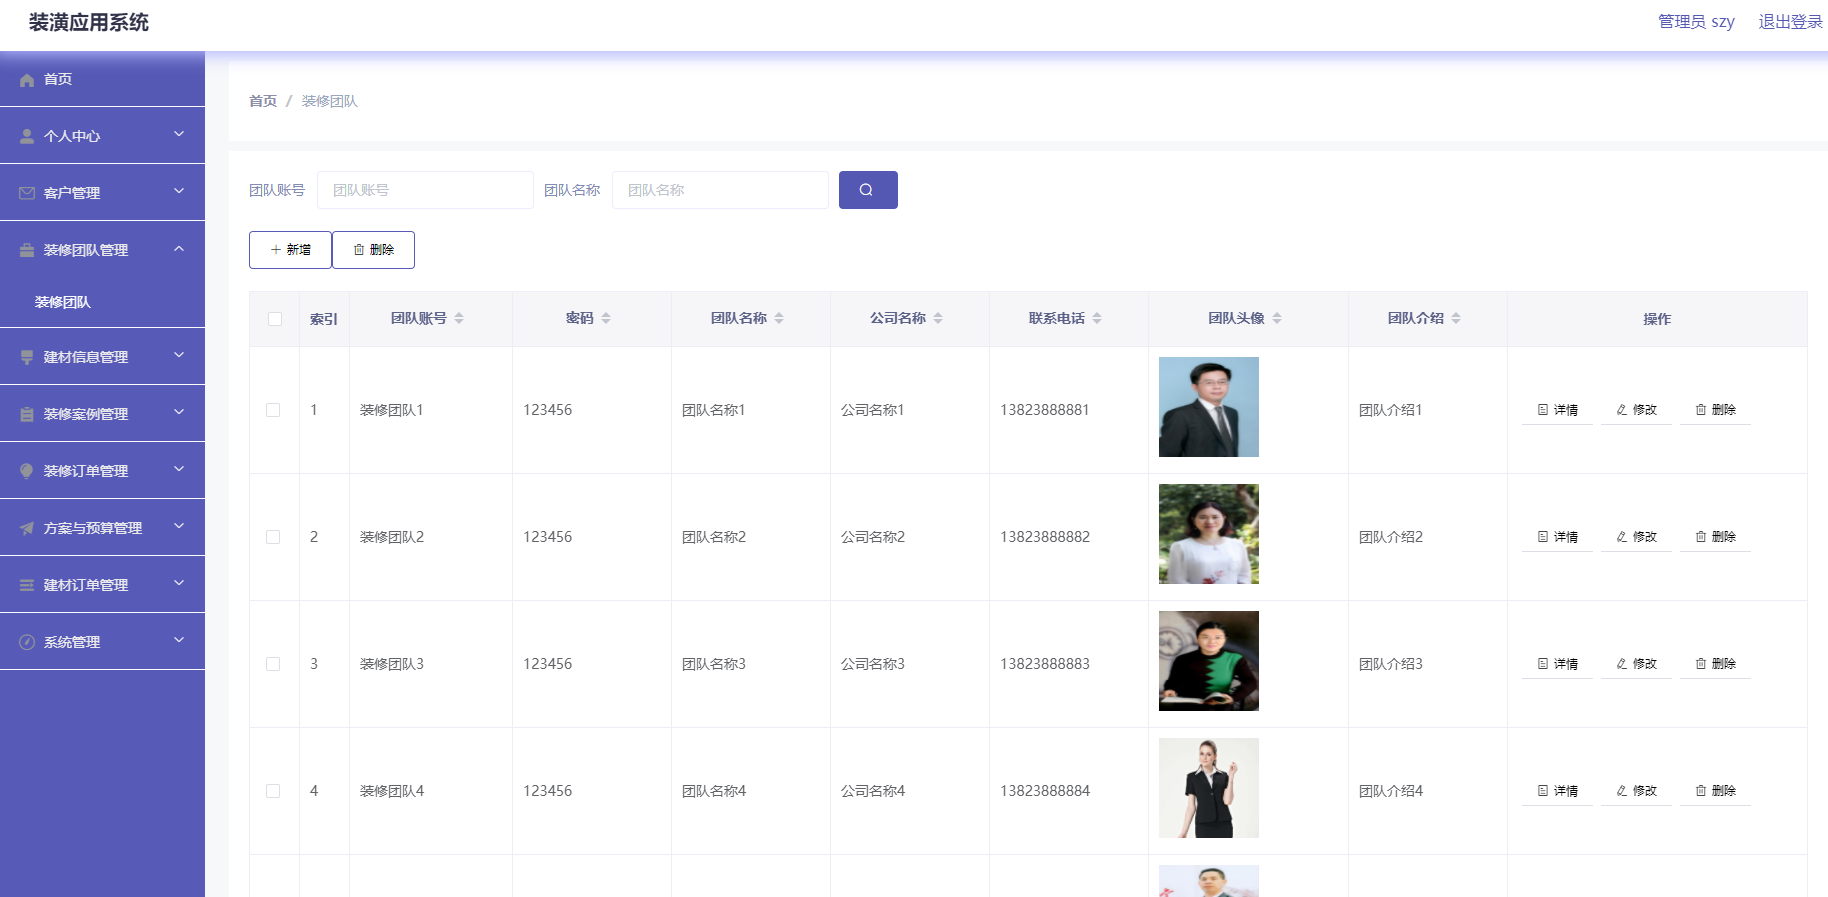1828x897 pixels.
Task: Sort by 团队介绍 column arrows
Action: pos(1456,318)
